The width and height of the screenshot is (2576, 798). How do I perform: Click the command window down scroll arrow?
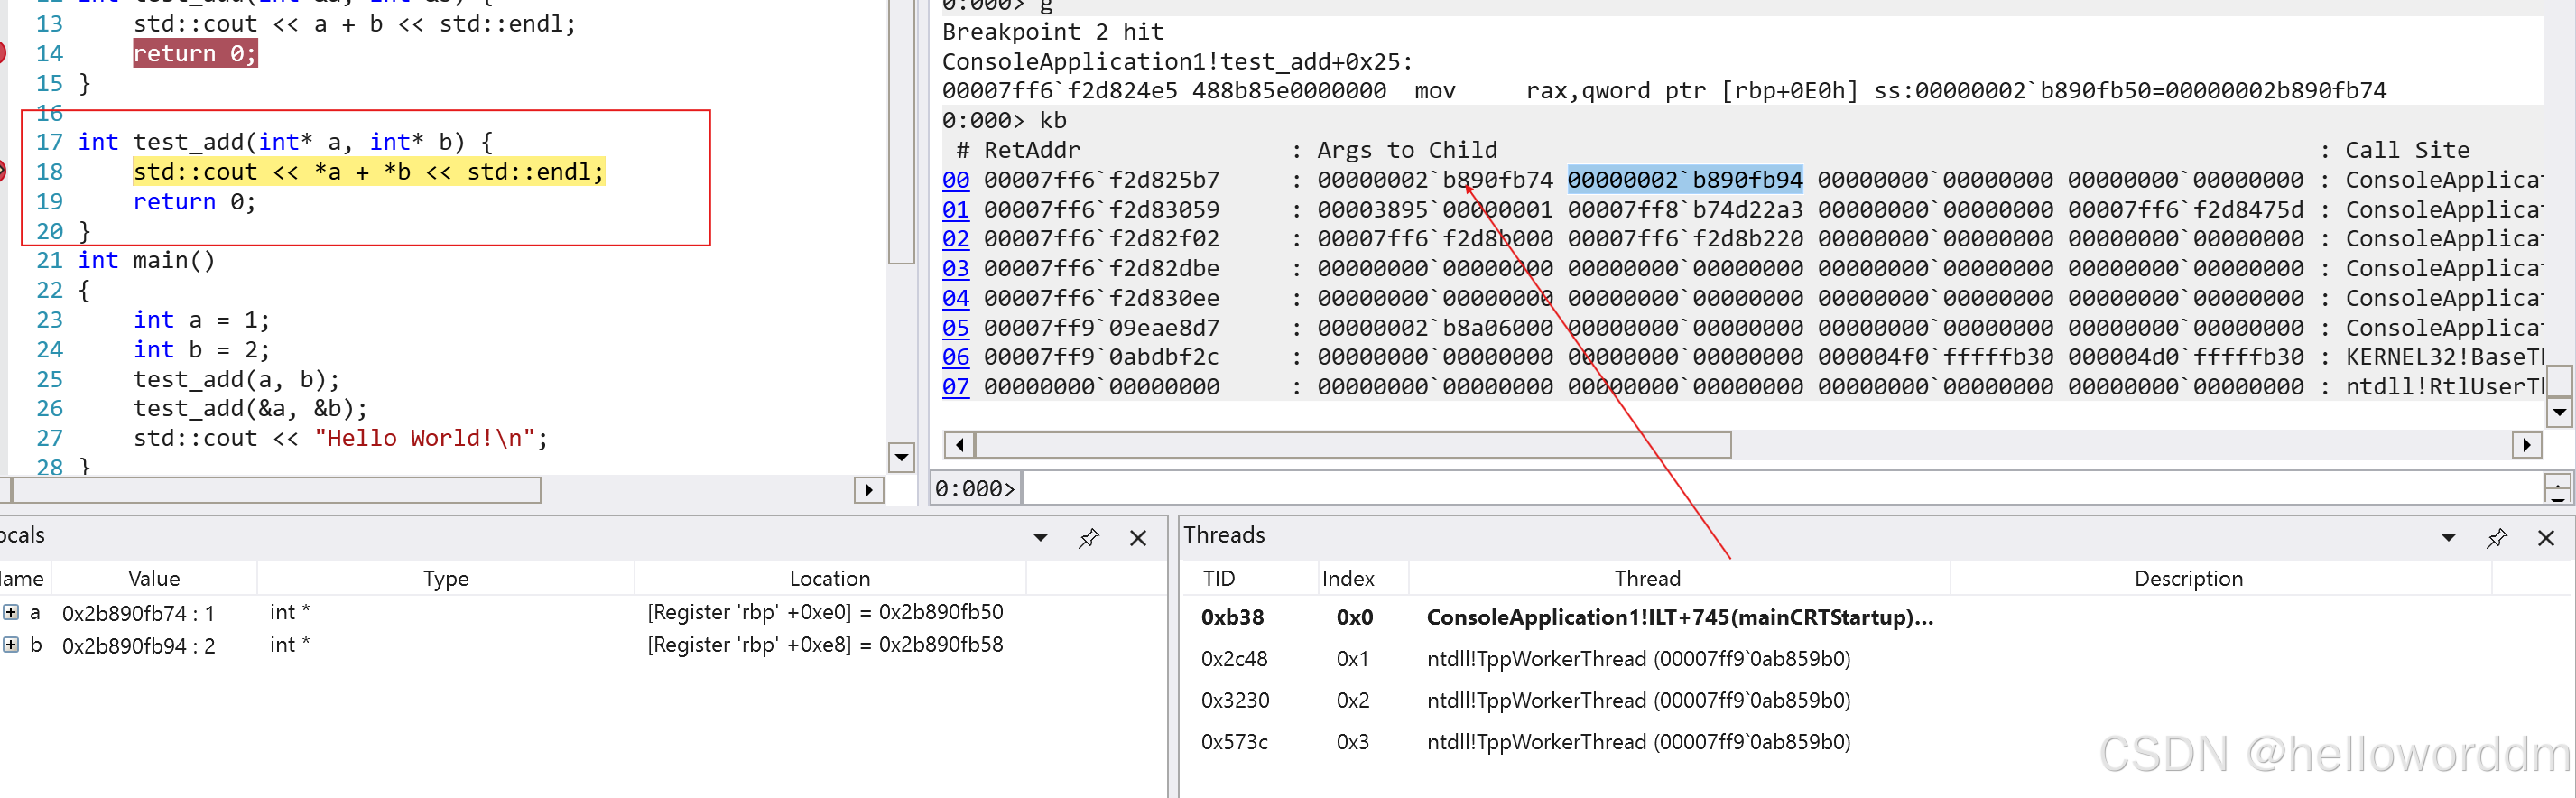pyautogui.click(x=2559, y=412)
